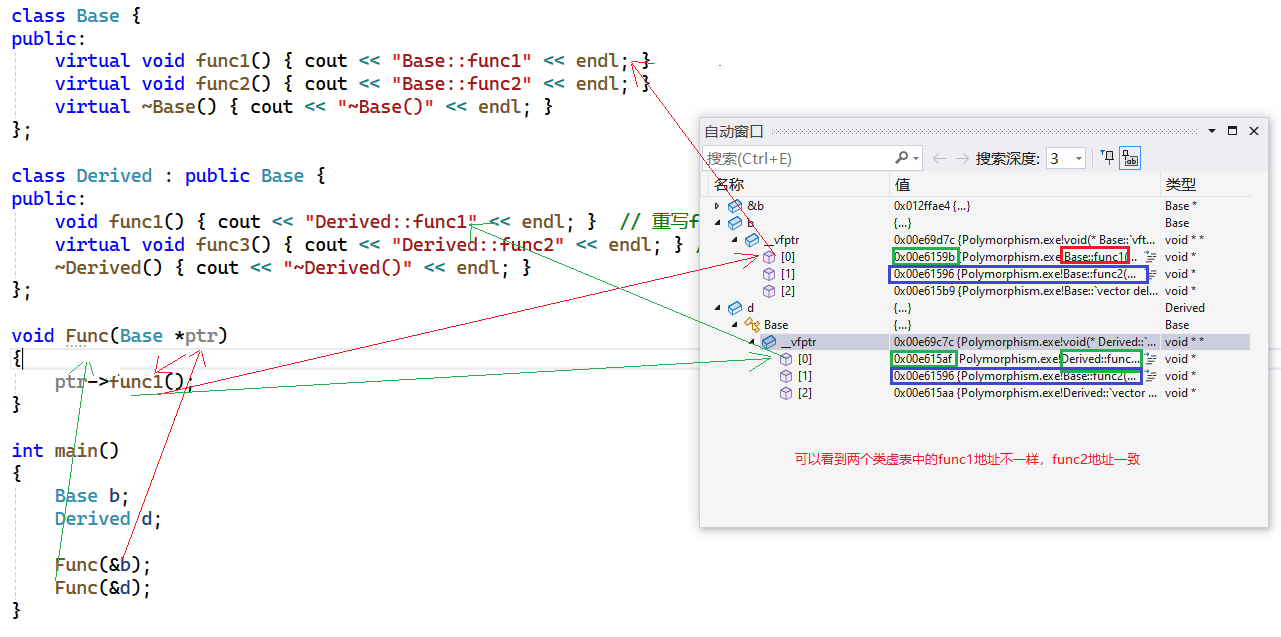Image resolution: width=1281 pixels, height=637 pixels.
Task: Toggle the 'ab' display icon in Autos toolbar
Action: (x=1130, y=158)
